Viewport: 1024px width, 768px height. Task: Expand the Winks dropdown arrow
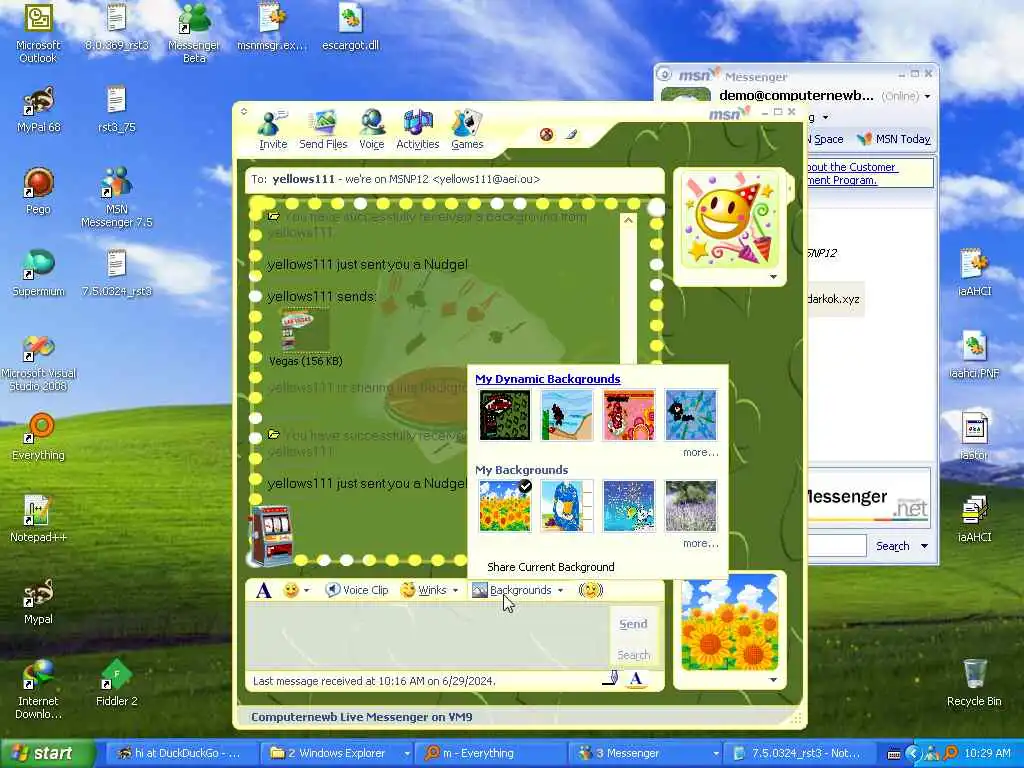(x=455, y=590)
